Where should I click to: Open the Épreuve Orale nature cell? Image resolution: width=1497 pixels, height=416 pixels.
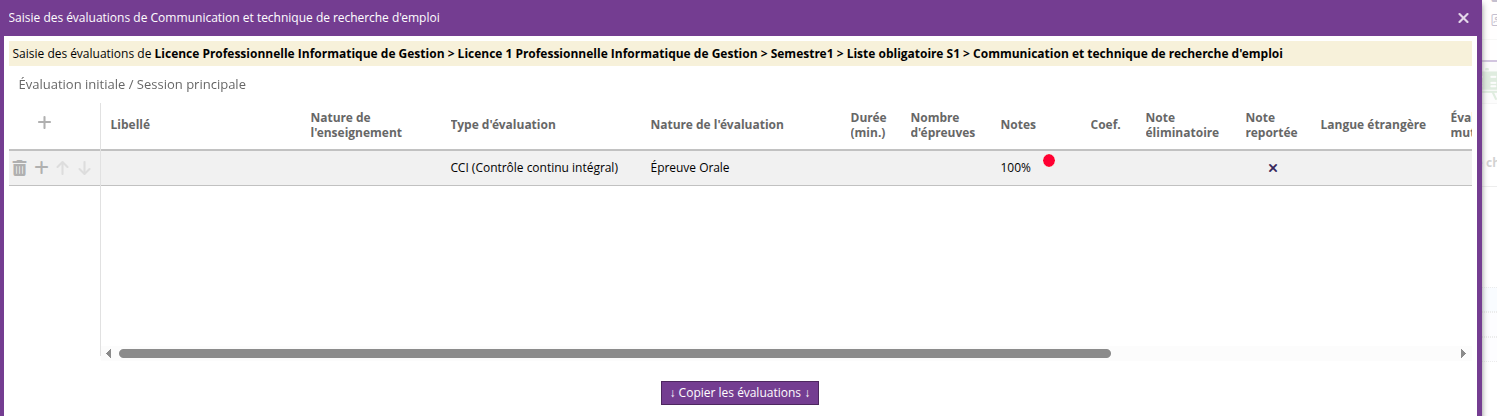(x=690, y=168)
